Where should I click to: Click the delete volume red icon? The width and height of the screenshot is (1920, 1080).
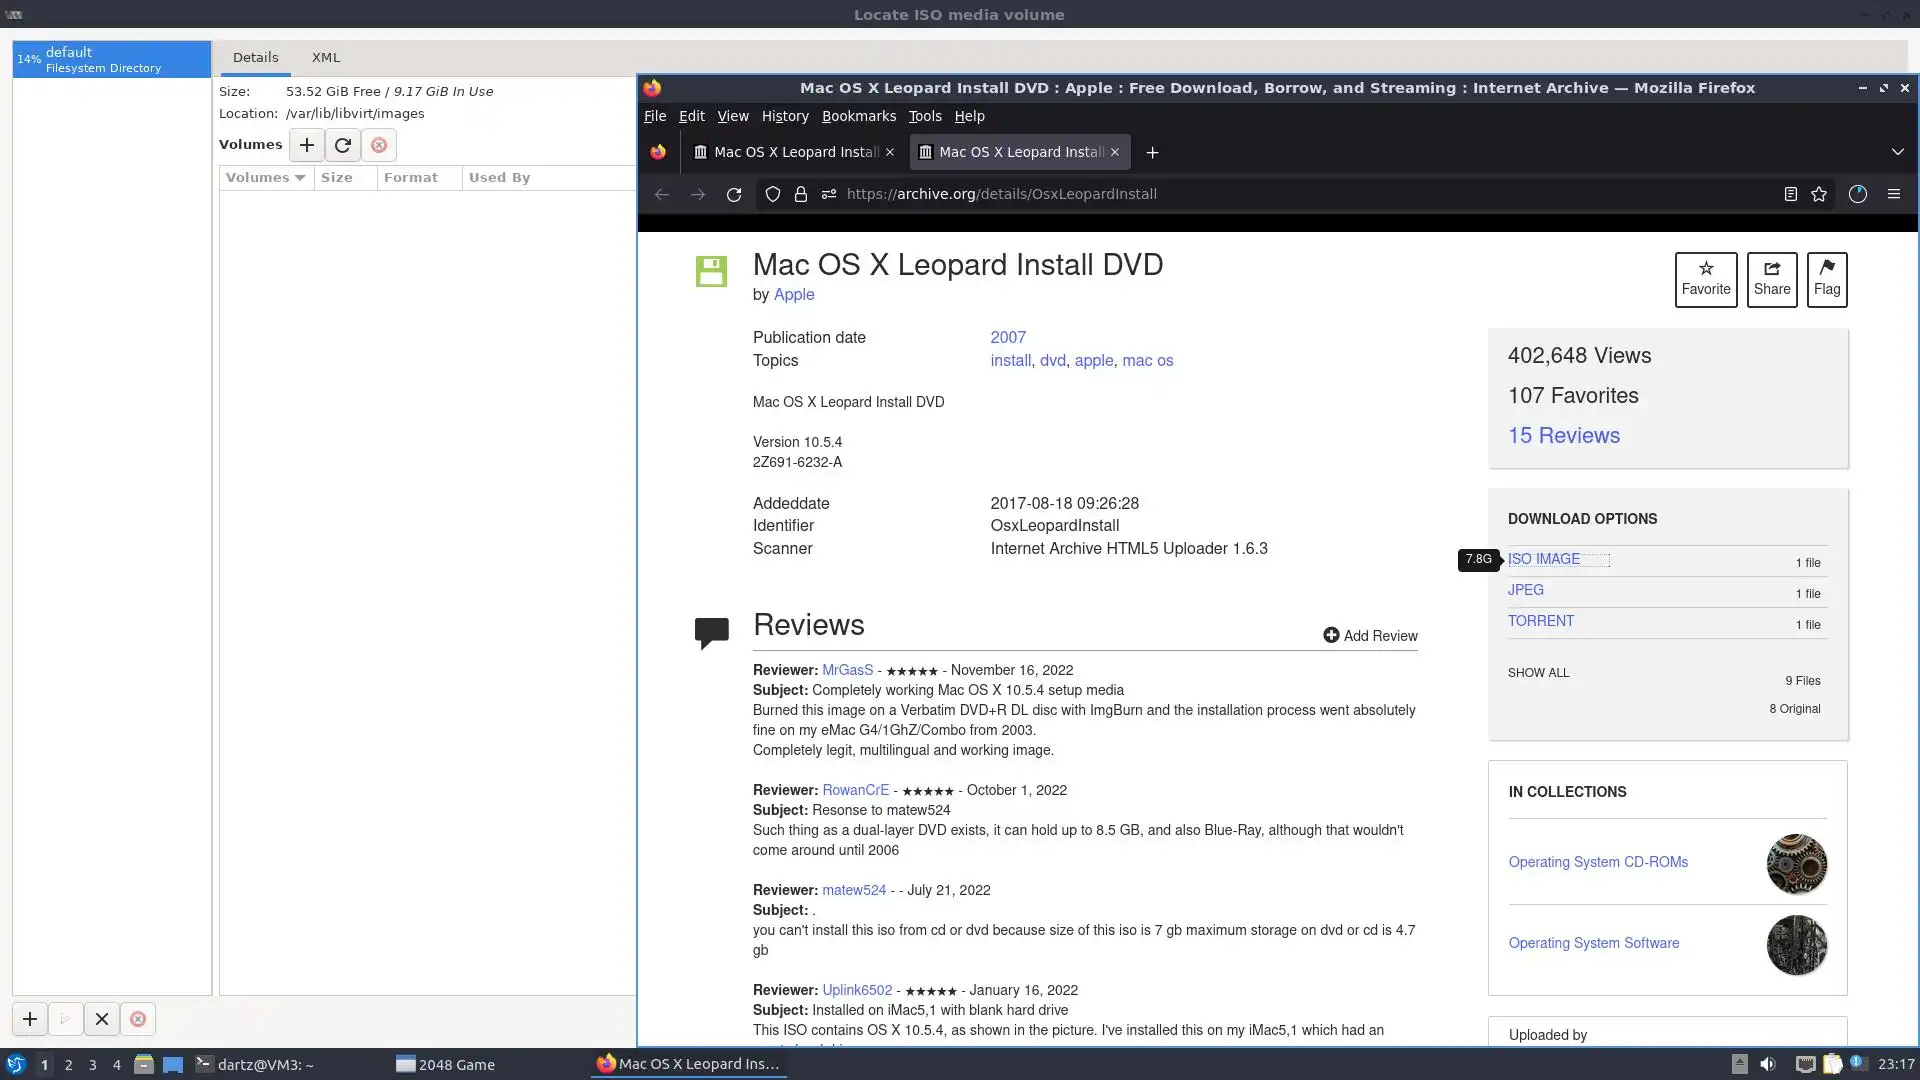click(x=379, y=145)
